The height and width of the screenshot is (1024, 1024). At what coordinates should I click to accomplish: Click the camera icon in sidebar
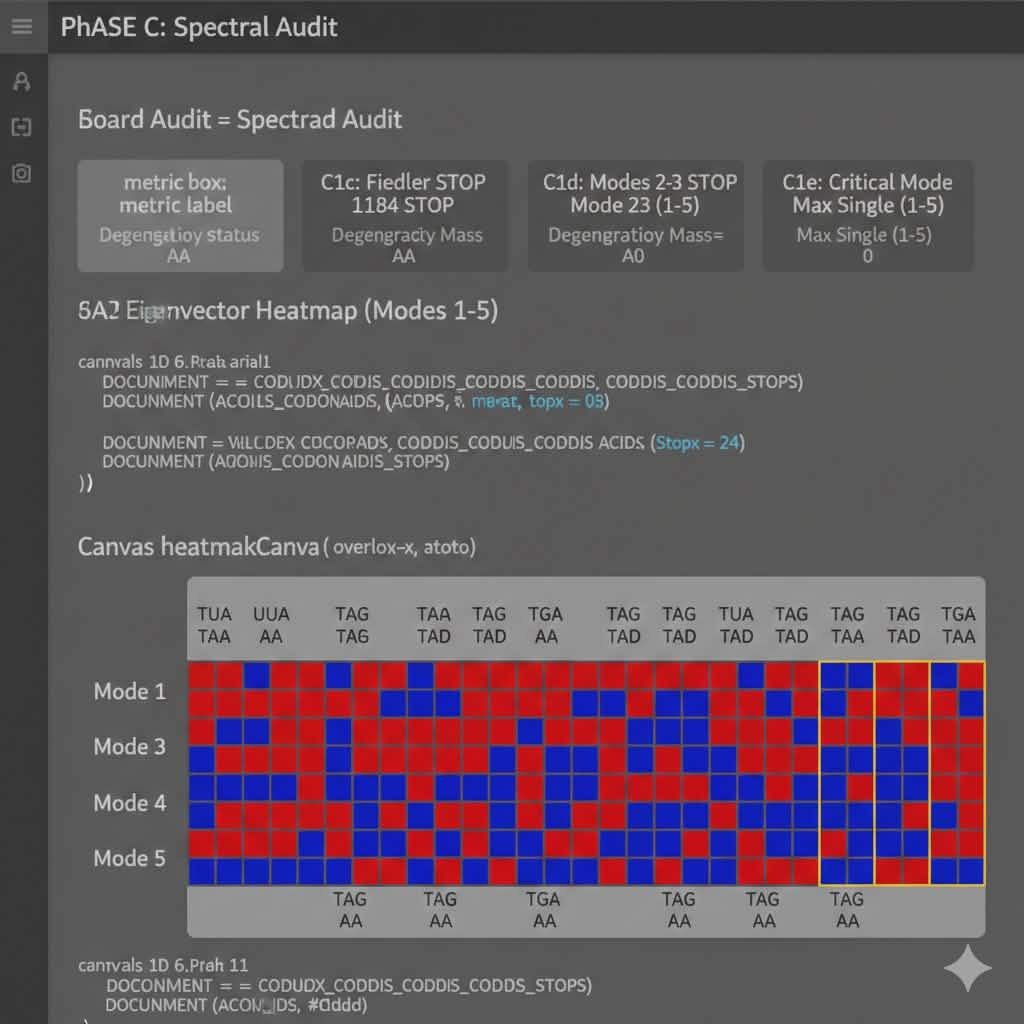coord(21,173)
